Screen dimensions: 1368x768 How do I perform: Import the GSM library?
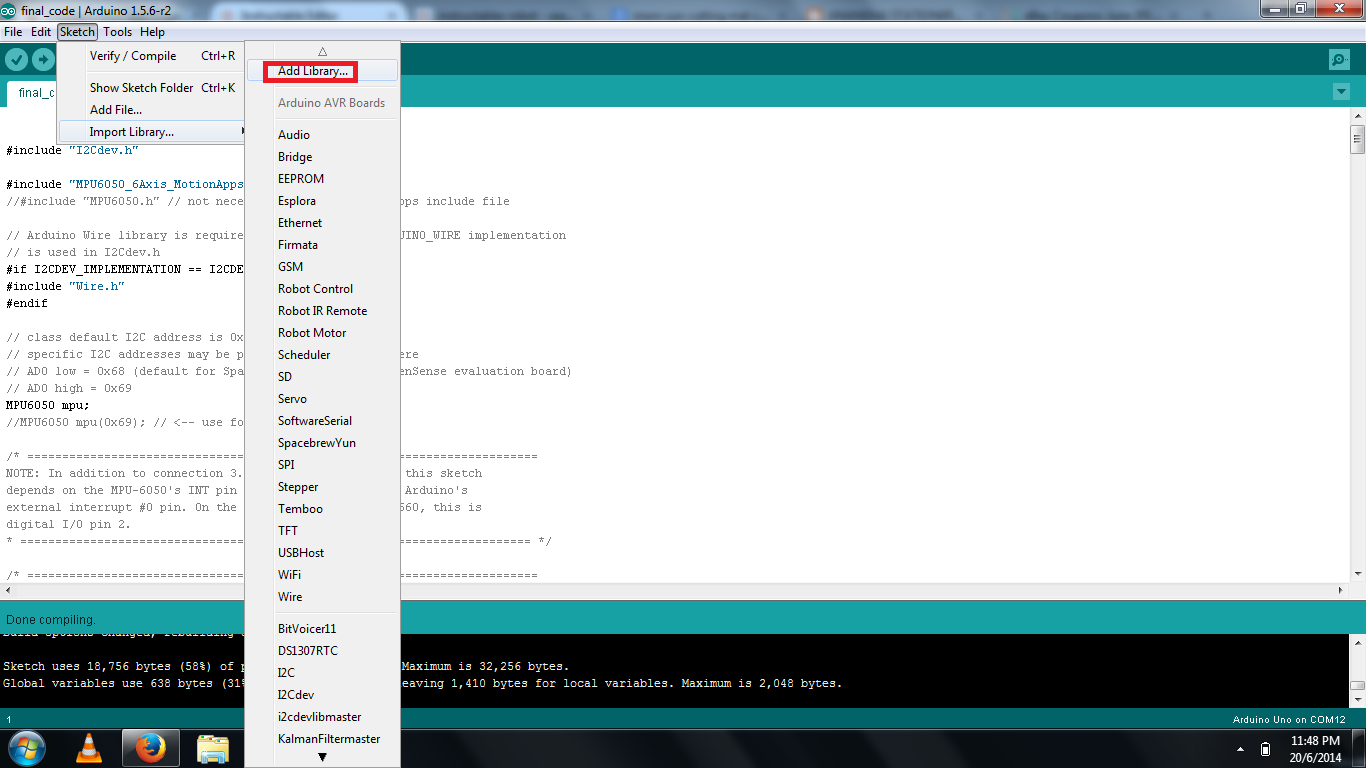tap(322, 267)
